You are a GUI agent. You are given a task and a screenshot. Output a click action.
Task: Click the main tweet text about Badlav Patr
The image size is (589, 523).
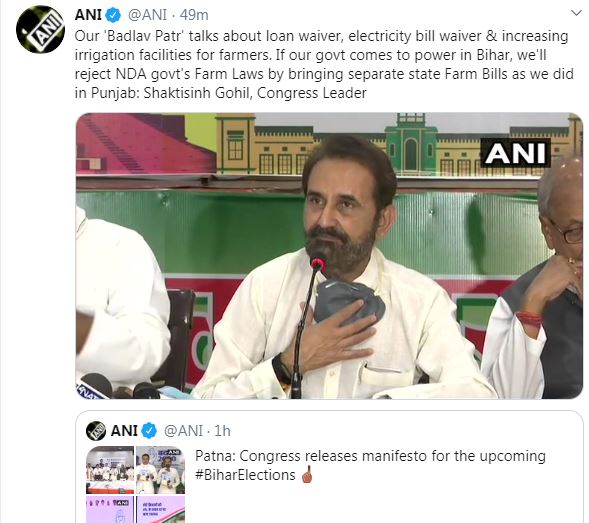[x=324, y=64]
